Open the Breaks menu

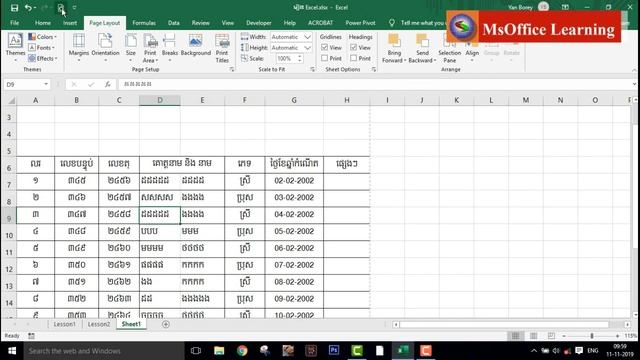[169, 48]
